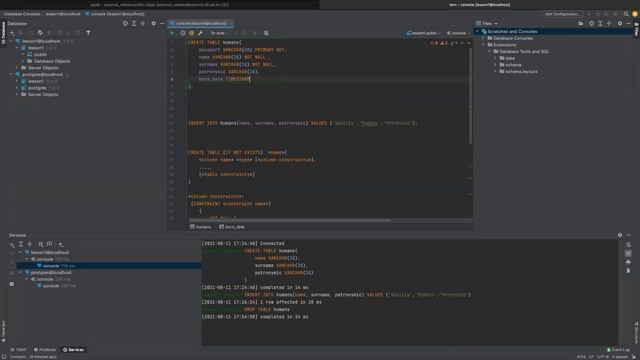Open the humans breadcrumb below editor

[x=200, y=227]
